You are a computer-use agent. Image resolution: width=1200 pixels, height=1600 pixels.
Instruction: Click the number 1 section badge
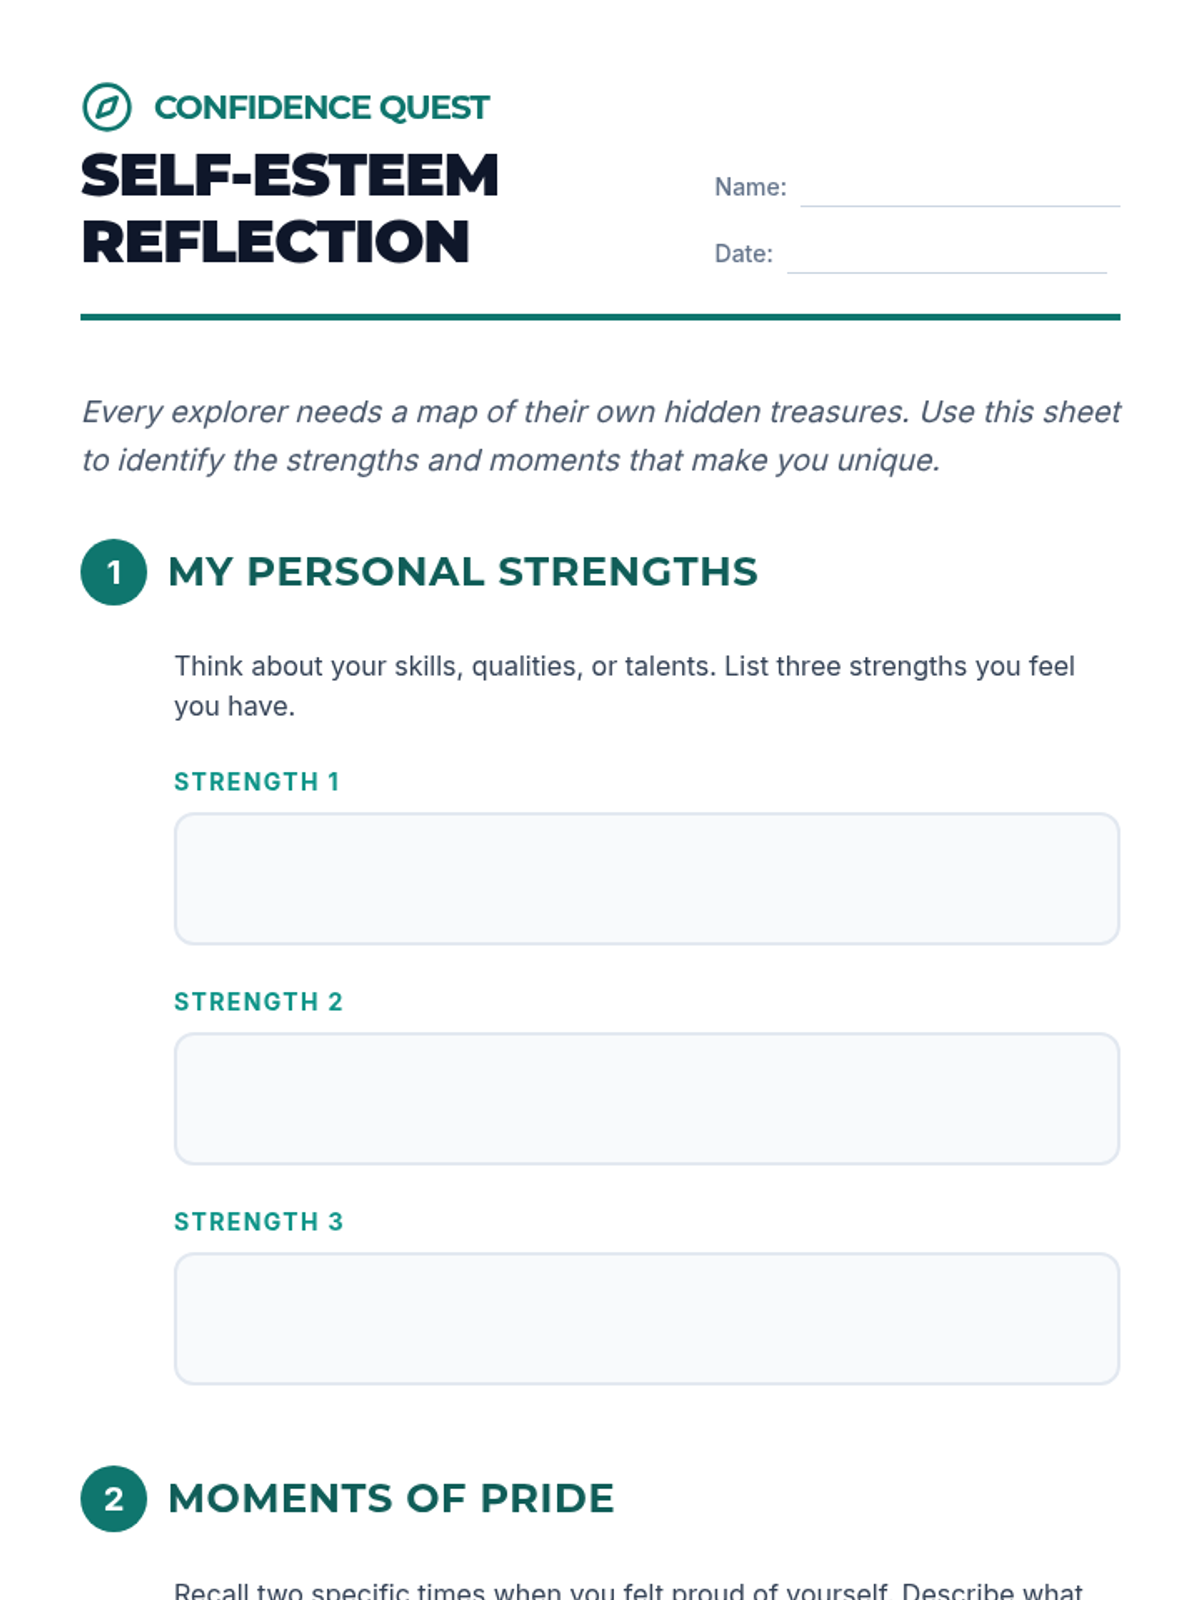coord(114,572)
